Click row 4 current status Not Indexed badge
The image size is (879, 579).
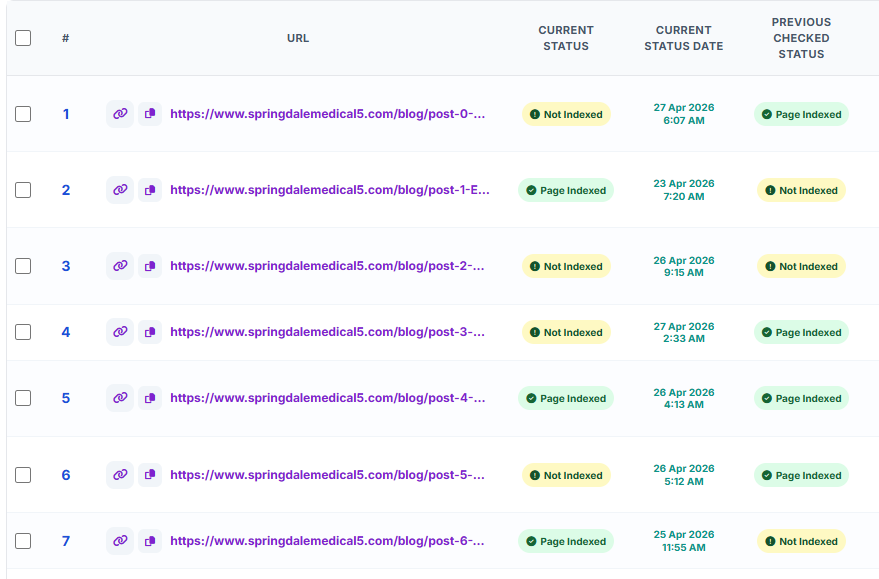[566, 332]
